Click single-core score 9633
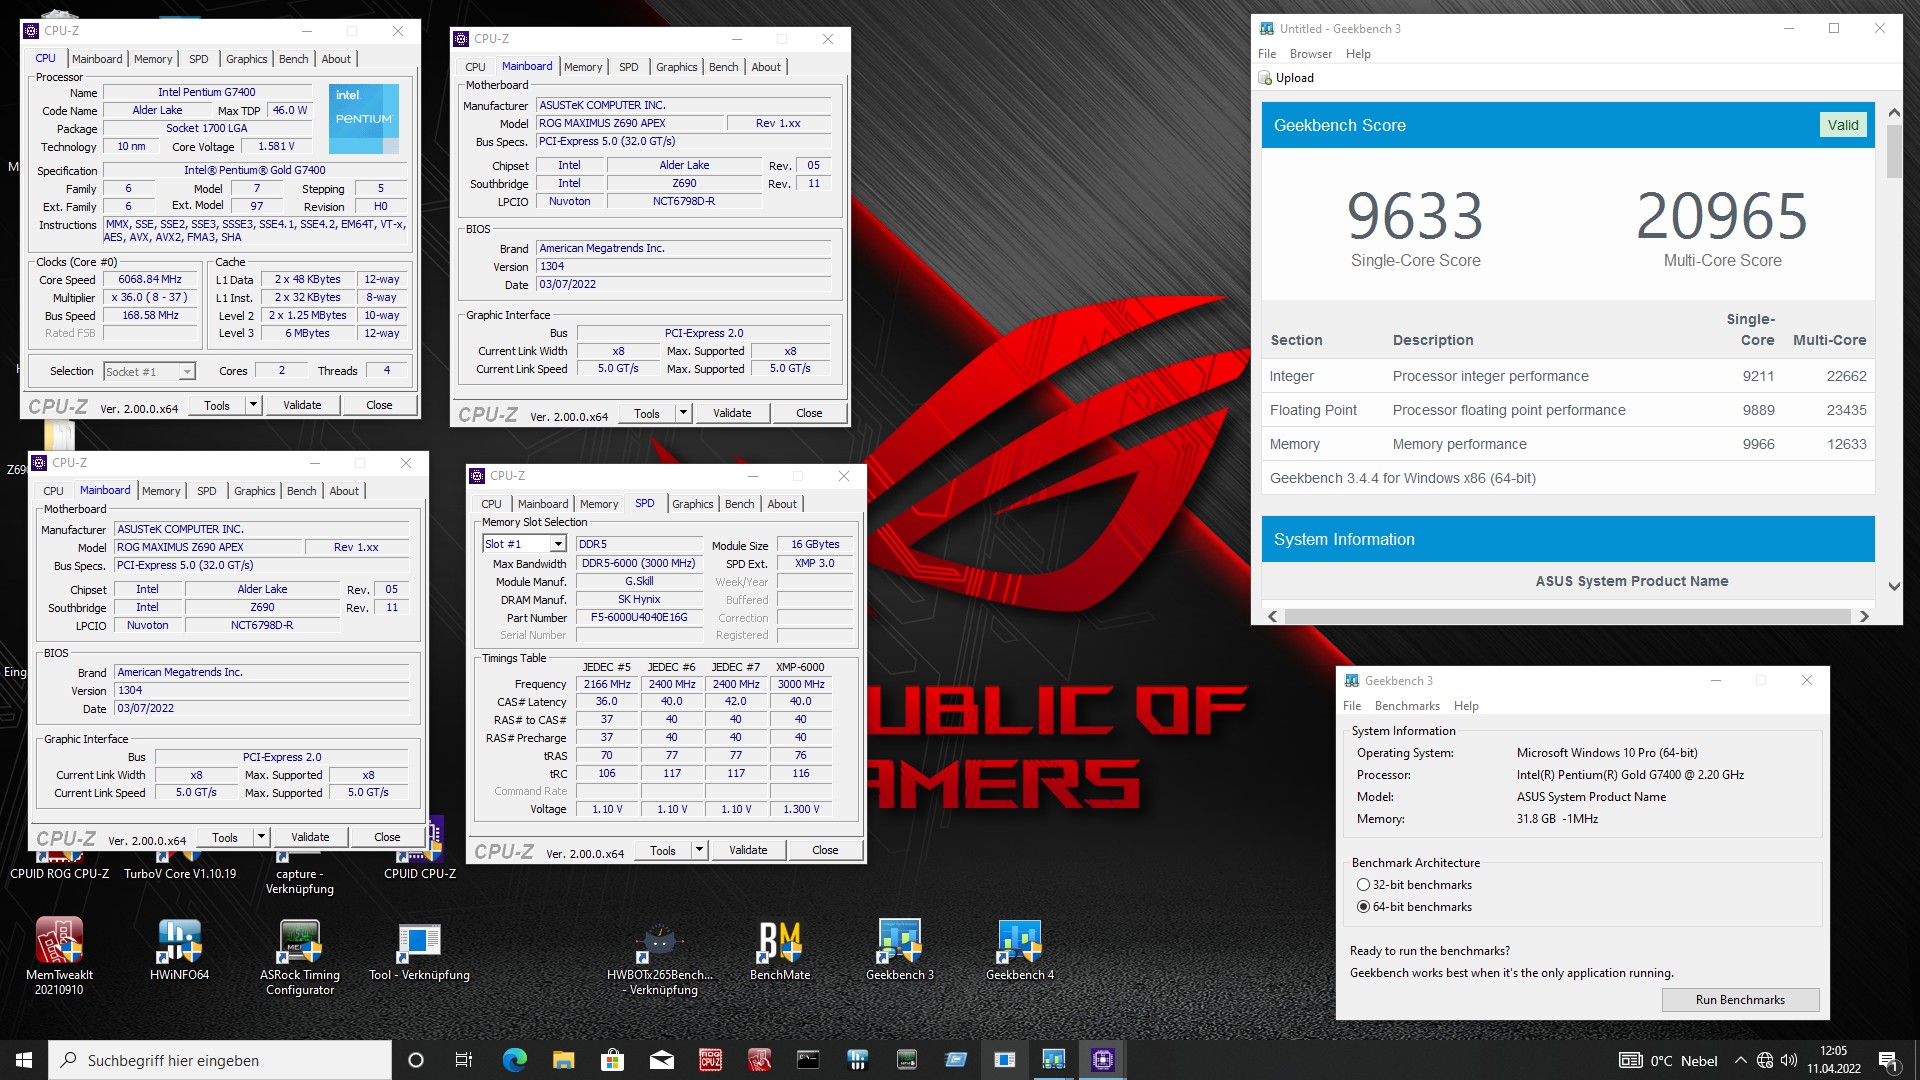1920x1080 pixels. pyautogui.click(x=1415, y=216)
